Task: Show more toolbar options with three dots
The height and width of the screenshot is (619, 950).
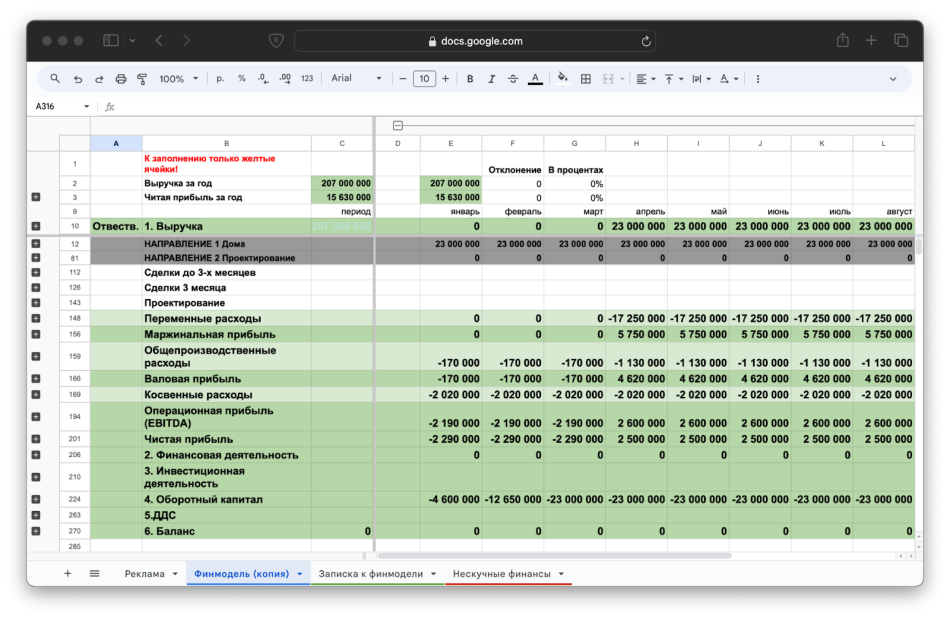Action: (x=757, y=79)
